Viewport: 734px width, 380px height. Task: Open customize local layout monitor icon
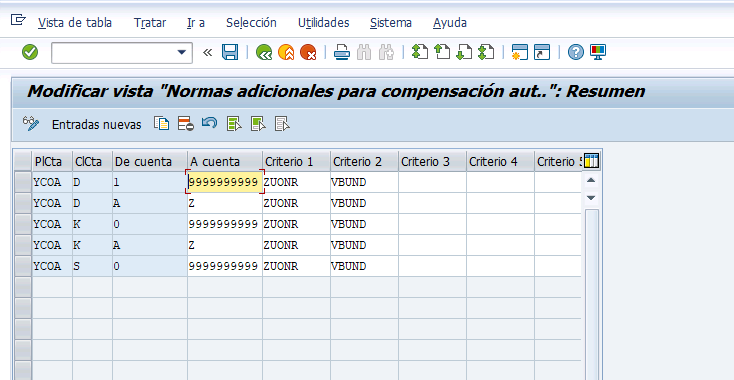(x=598, y=52)
